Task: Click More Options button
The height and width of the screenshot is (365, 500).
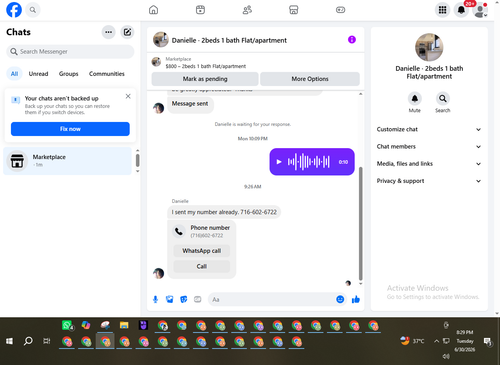Action: click(310, 79)
